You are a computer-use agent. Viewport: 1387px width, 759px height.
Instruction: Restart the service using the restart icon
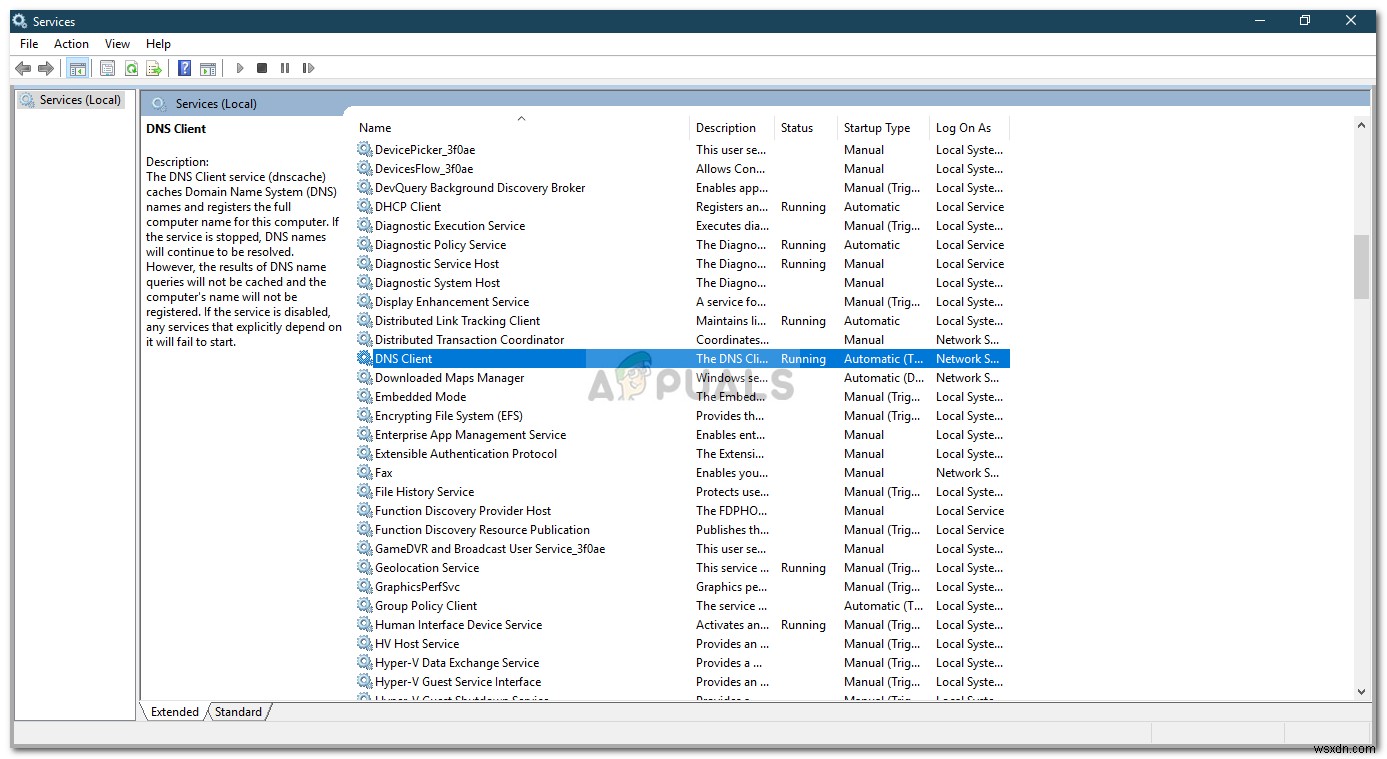click(x=309, y=67)
